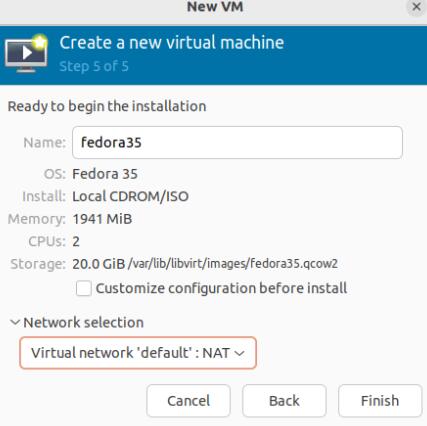
Task: Click the OS value Fedora 35
Action: (105, 174)
